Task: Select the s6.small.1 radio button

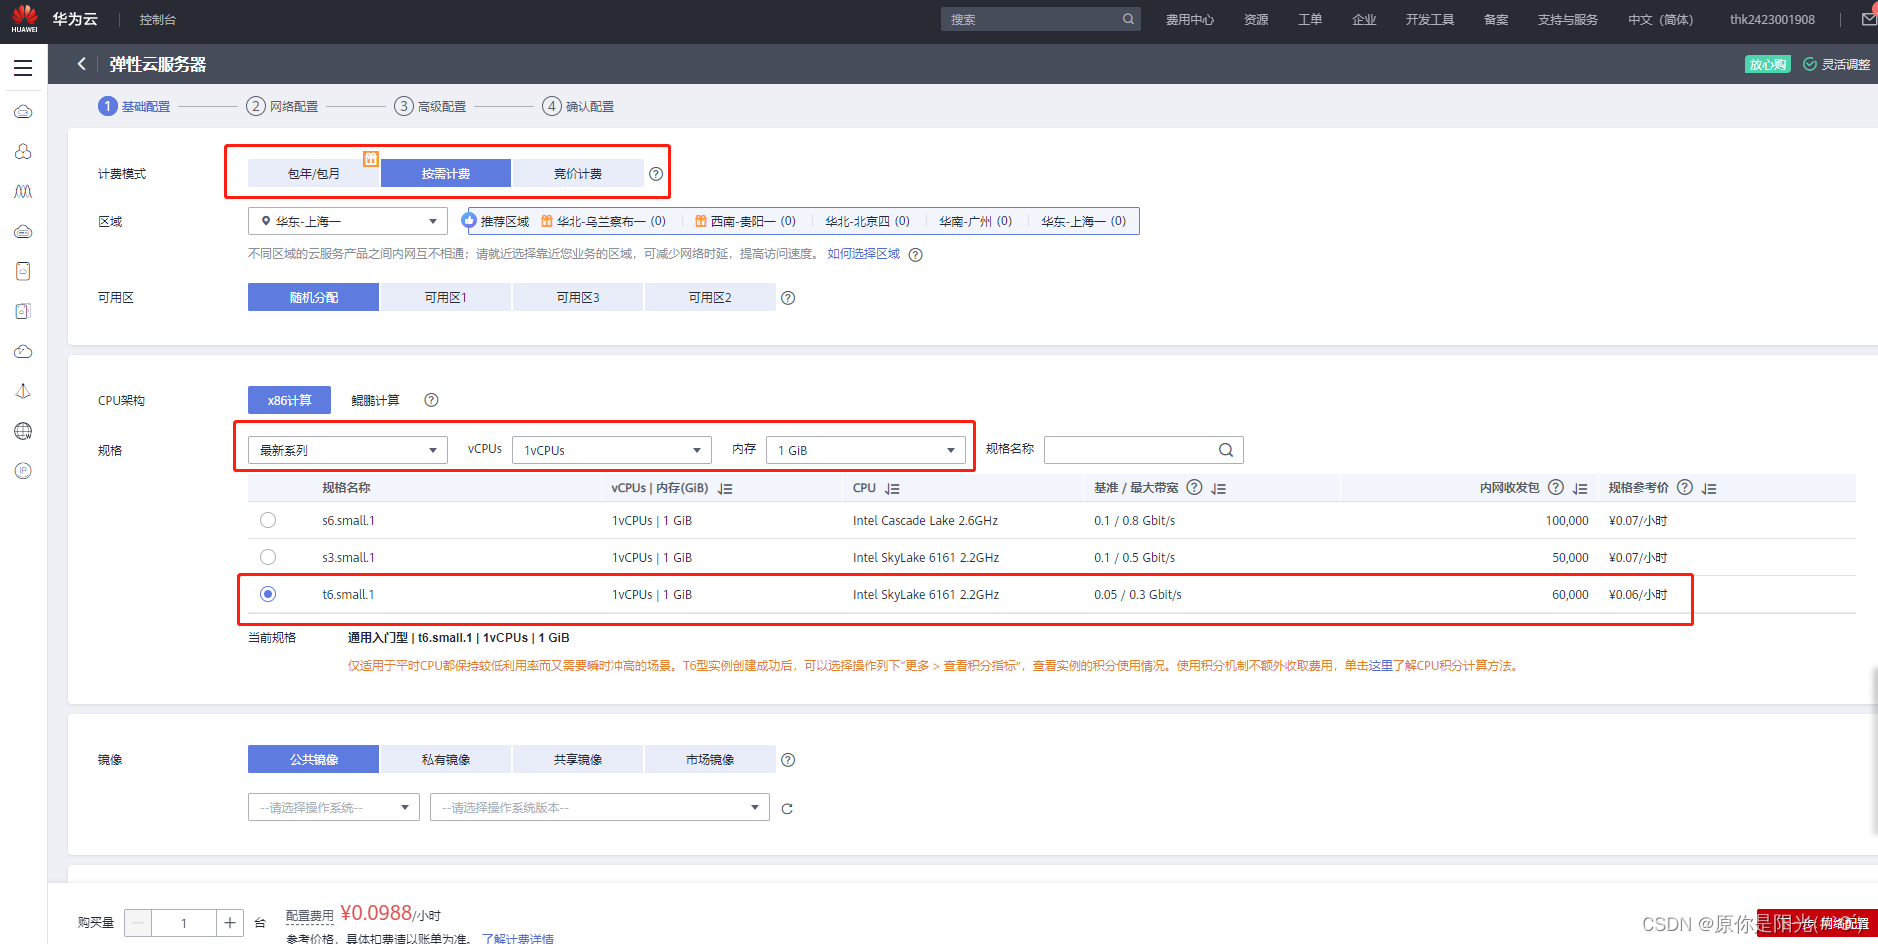Action: (268, 520)
